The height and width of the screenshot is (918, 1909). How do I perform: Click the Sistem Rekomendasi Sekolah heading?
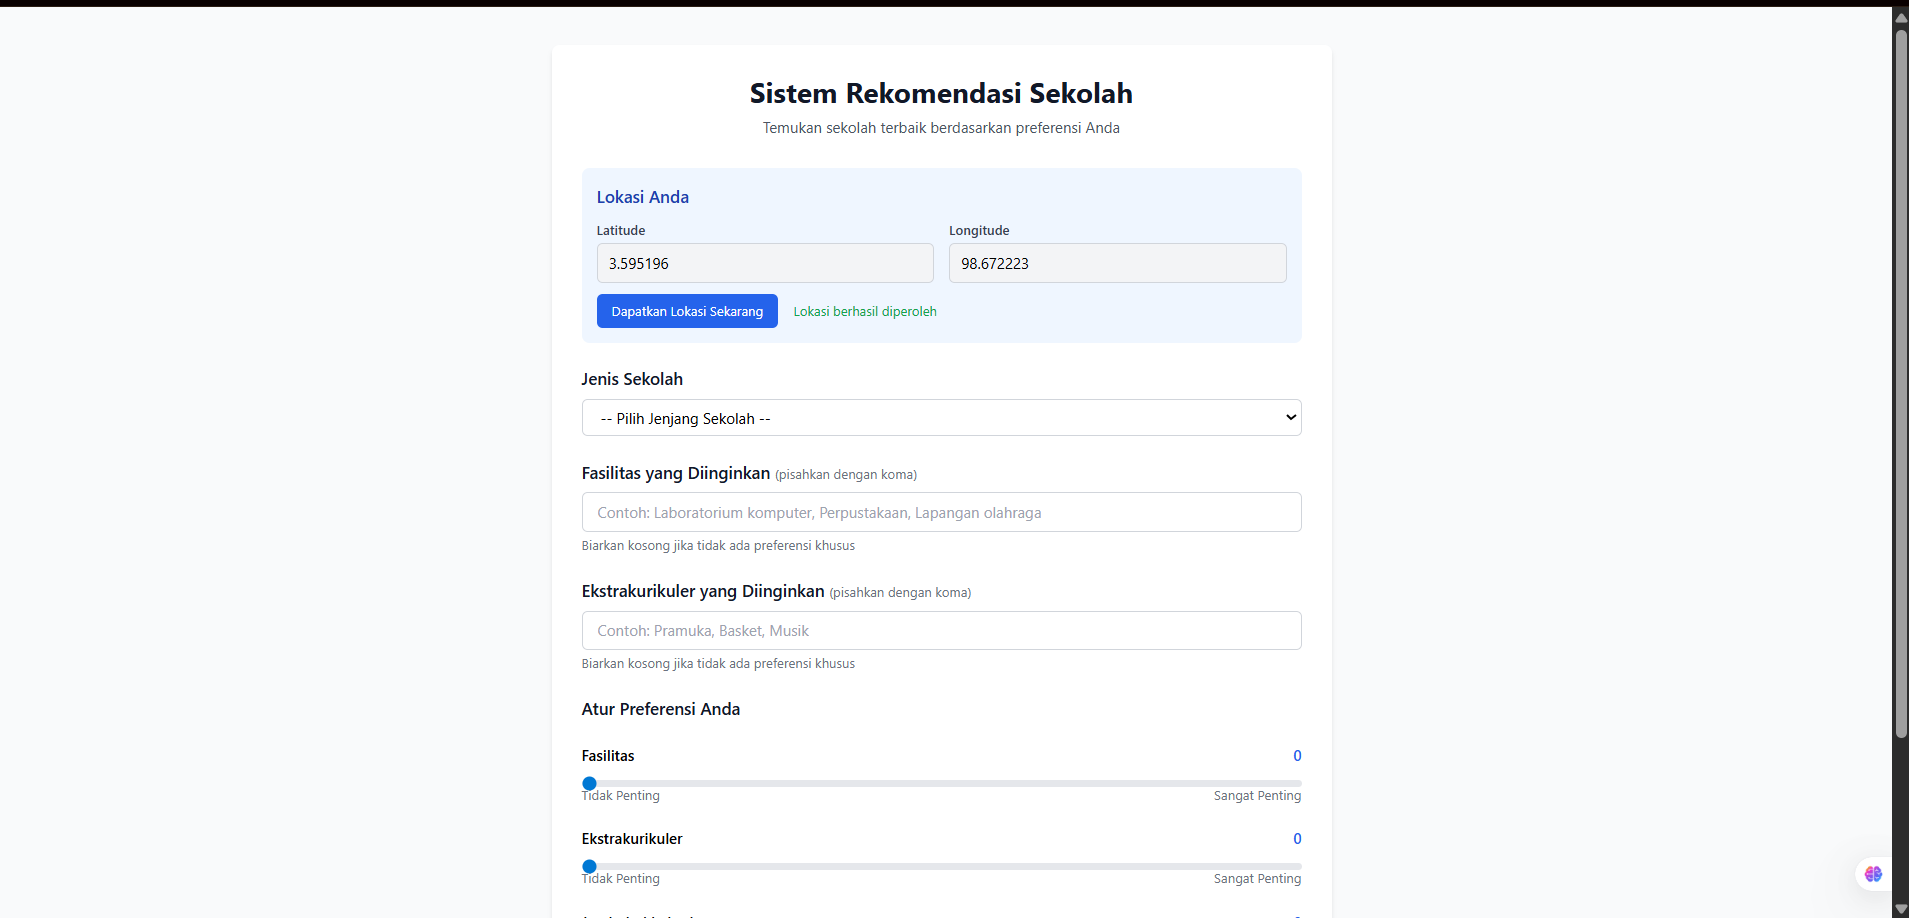click(x=941, y=93)
